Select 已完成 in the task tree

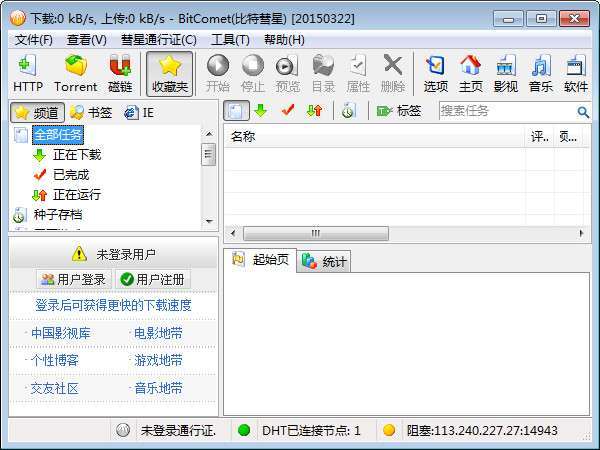click(71, 174)
